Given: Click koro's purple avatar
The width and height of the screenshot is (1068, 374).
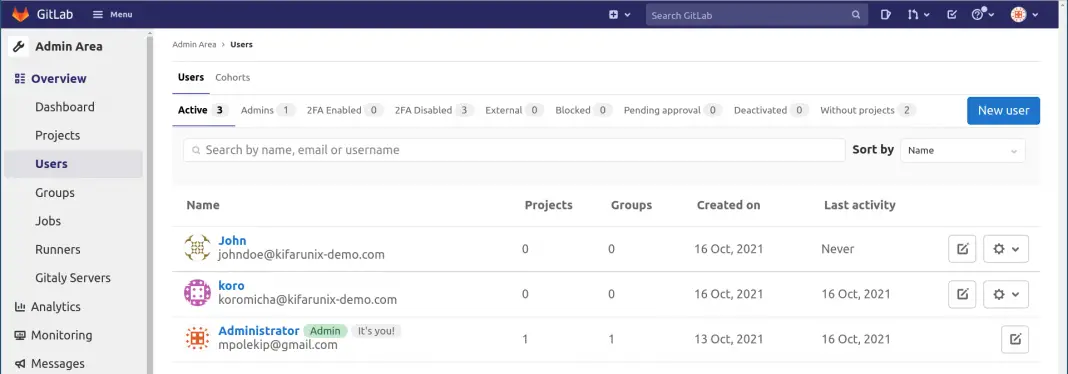Looking at the screenshot, I should [197, 293].
